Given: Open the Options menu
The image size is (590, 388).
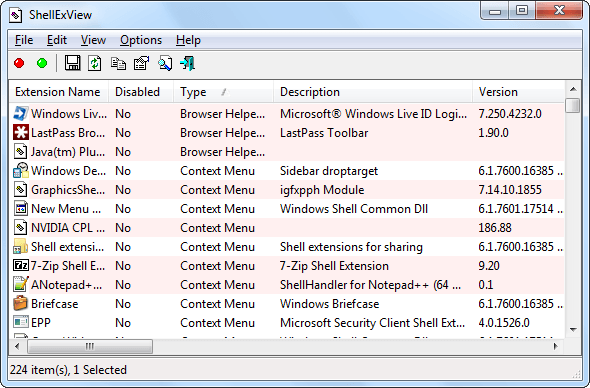Looking at the screenshot, I should pos(141,40).
